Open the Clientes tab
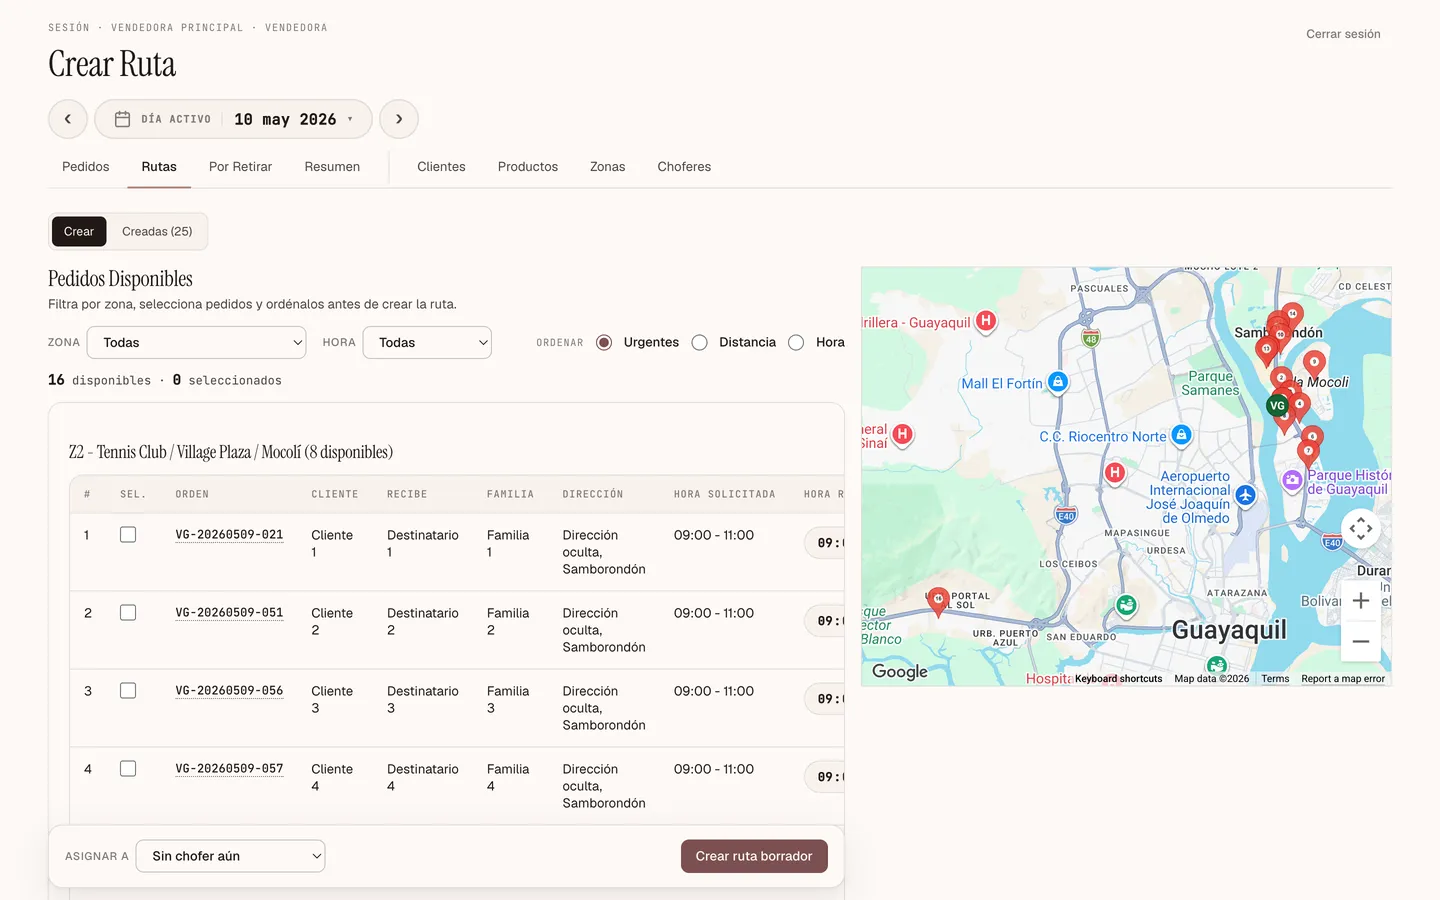Image resolution: width=1440 pixels, height=900 pixels. (441, 167)
